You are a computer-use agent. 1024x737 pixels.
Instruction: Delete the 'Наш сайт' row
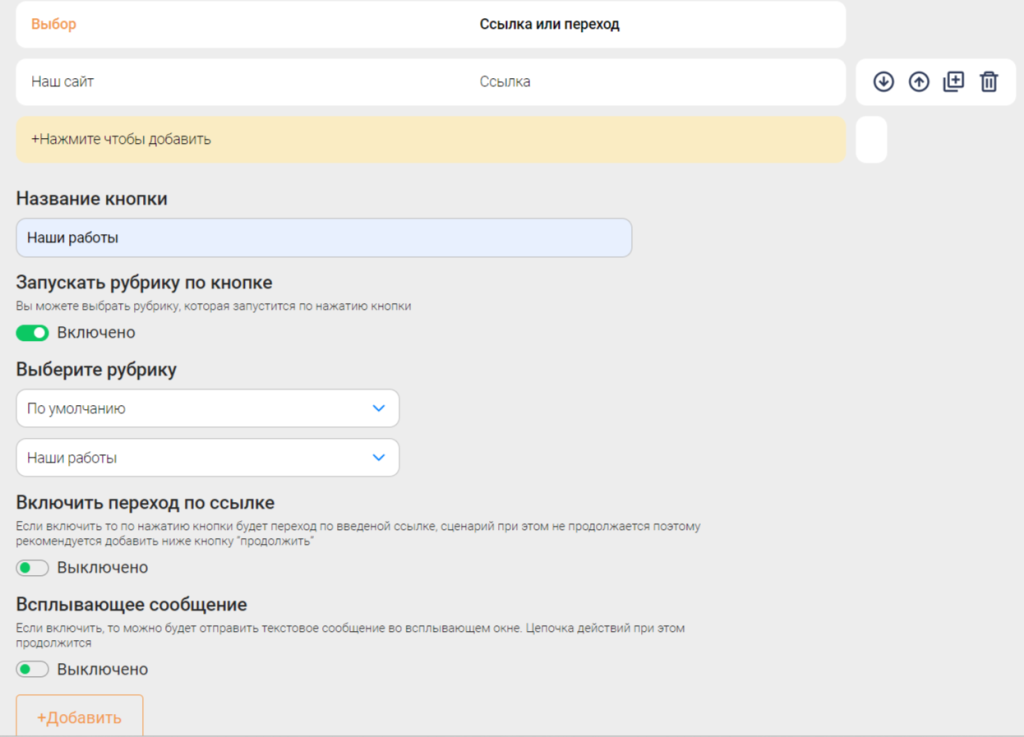point(989,82)
